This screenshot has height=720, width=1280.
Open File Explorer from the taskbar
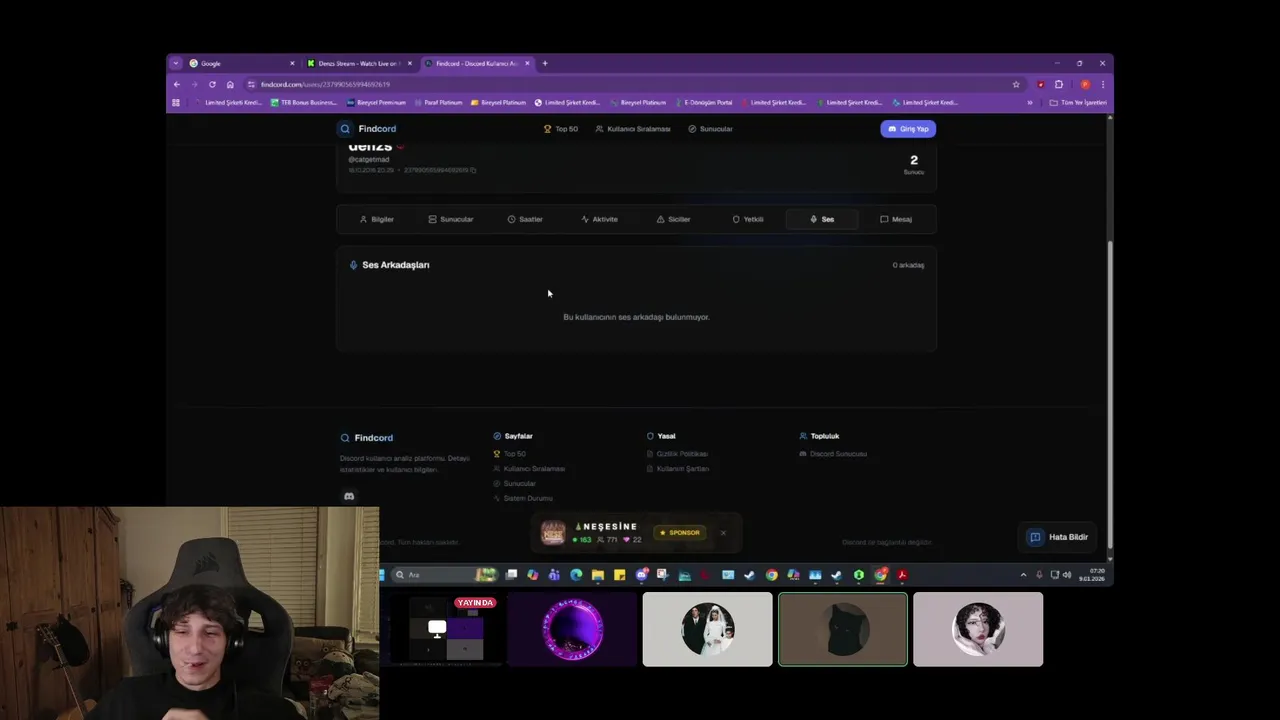[x=598, y=575]
